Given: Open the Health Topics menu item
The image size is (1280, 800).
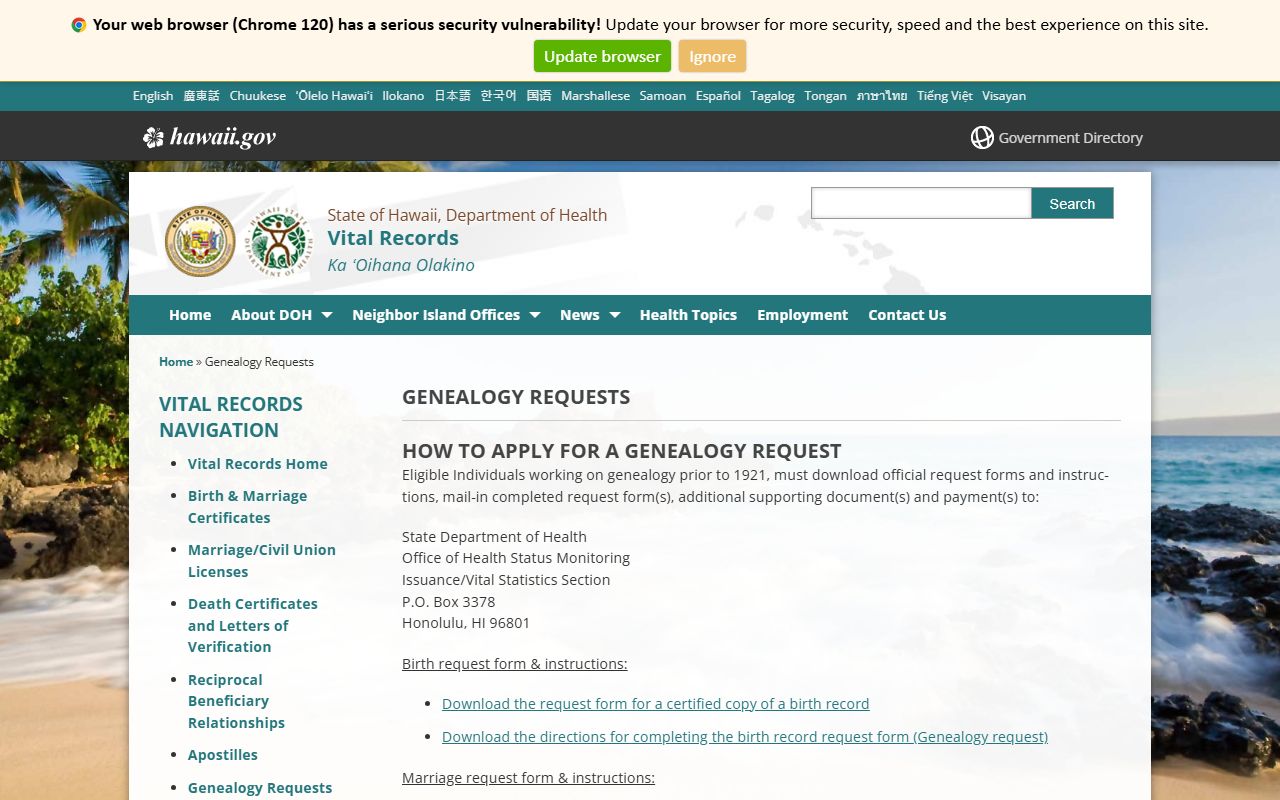Looking at the screenshot, I should point(688,315).
